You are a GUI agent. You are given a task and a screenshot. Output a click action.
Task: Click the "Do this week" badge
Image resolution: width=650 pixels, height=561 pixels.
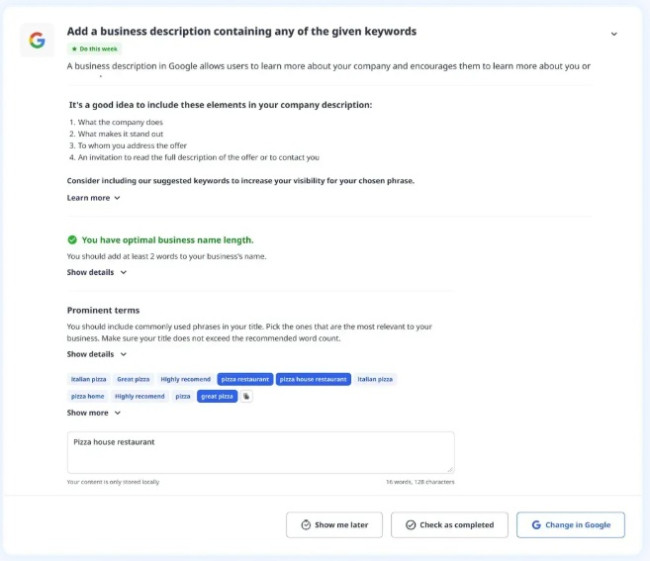[95, 48]
